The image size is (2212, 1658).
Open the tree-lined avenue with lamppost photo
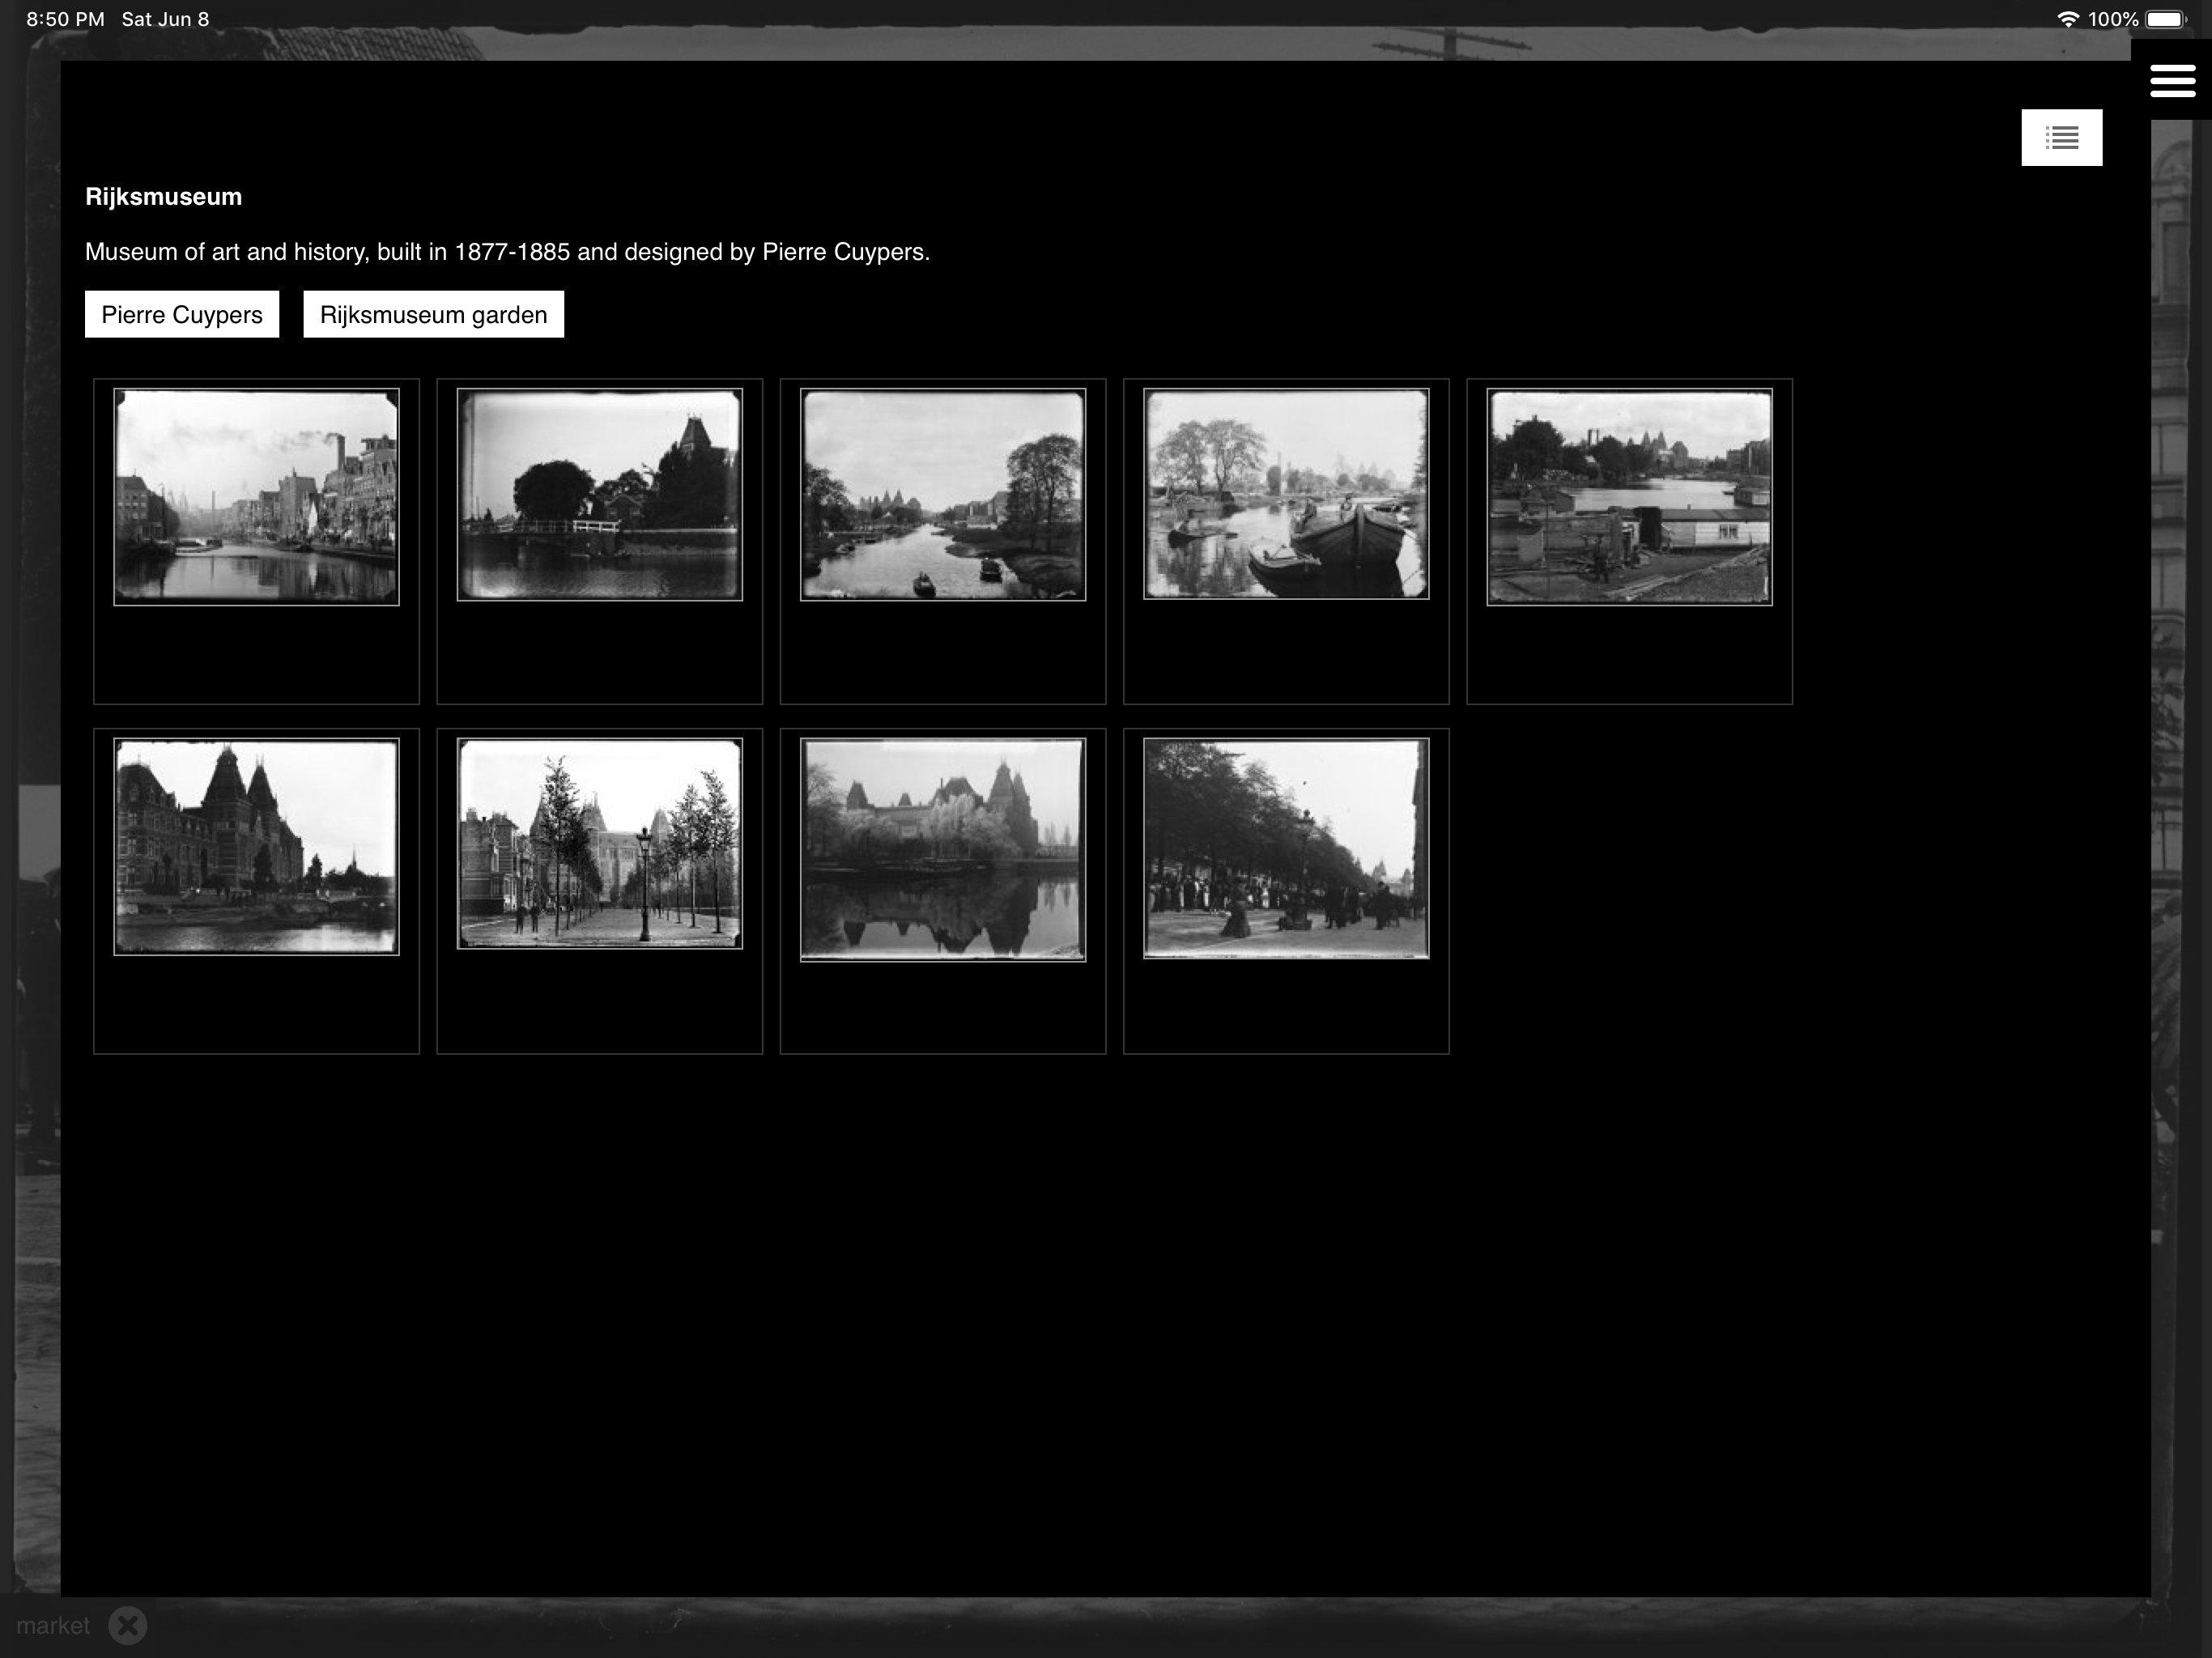600,844
